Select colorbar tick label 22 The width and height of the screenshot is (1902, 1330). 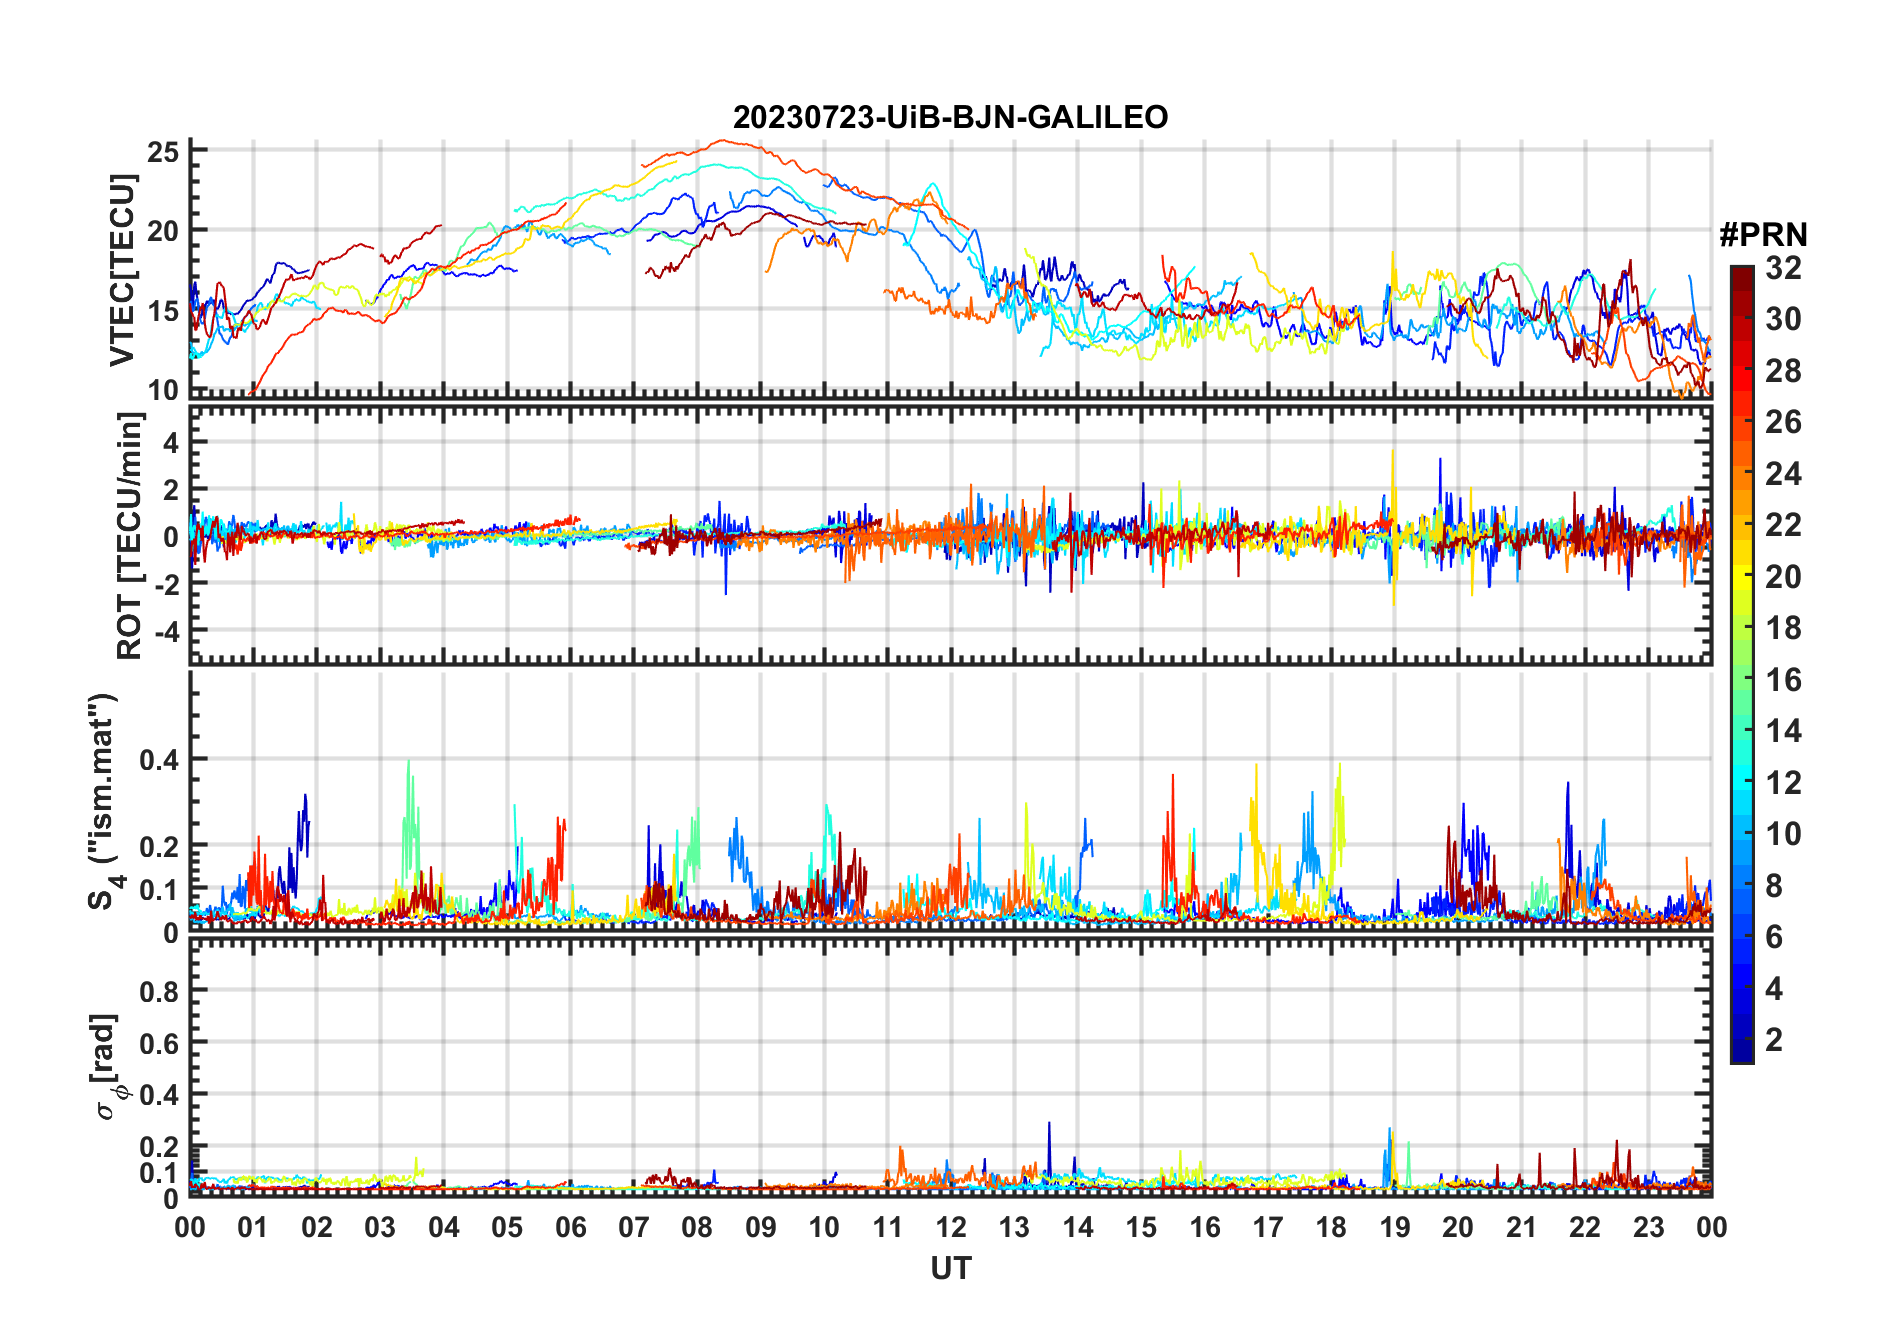pyautogui.click(x=1783, y=525)
